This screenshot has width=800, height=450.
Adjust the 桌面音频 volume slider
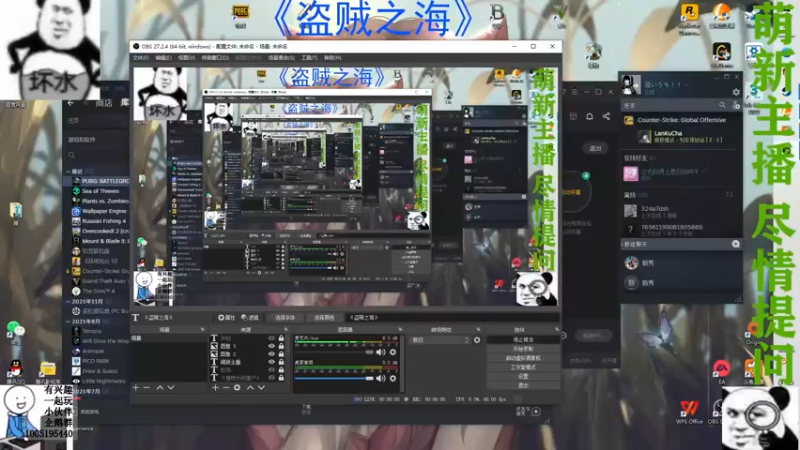334,379
